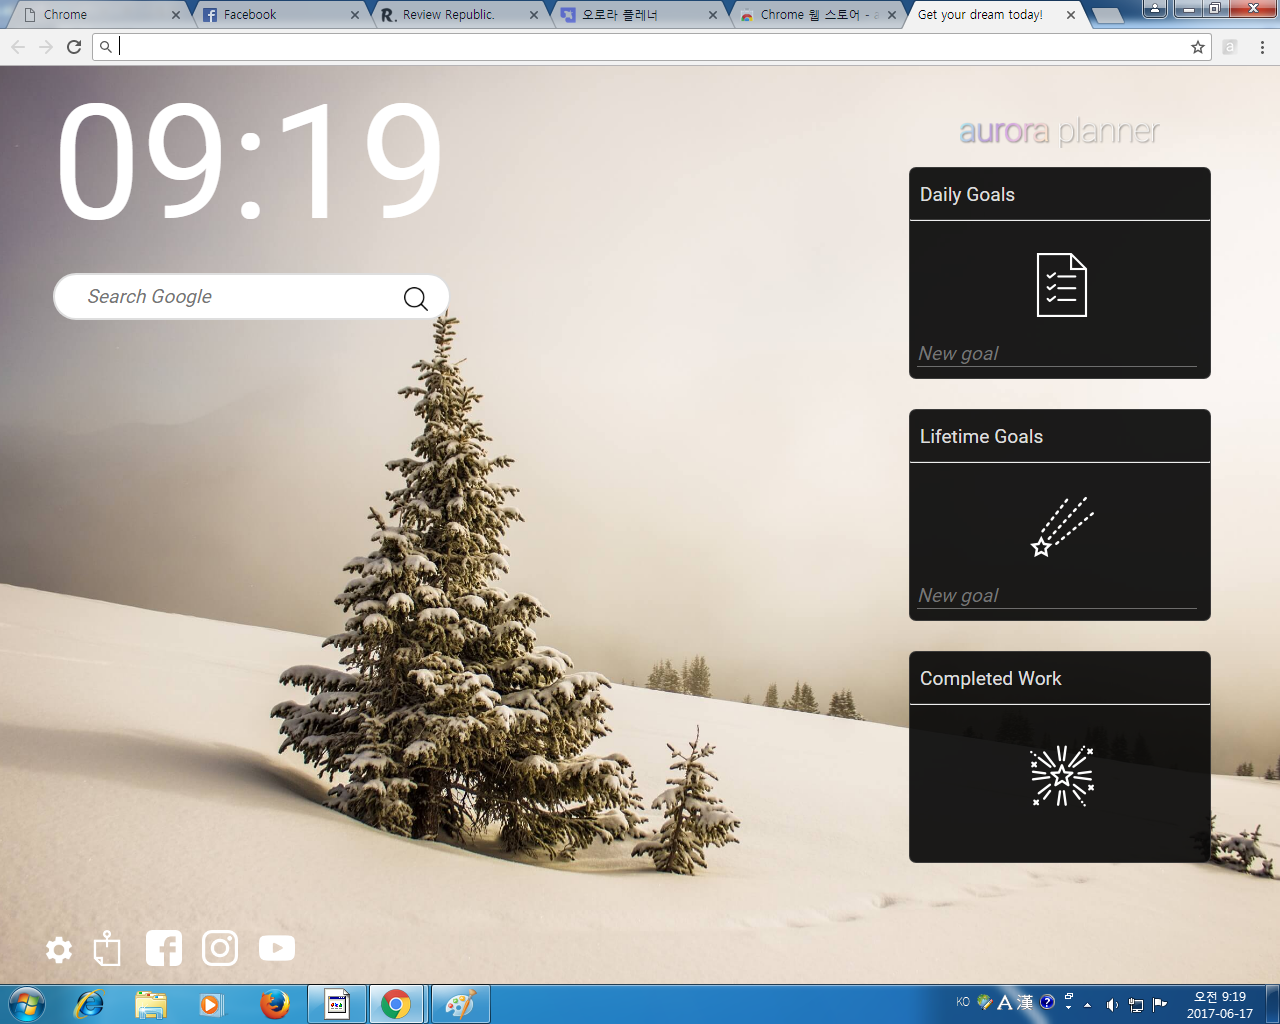Launch Firefox from taskbar
The image size is (1280, 1024).
pos(274,1004)
